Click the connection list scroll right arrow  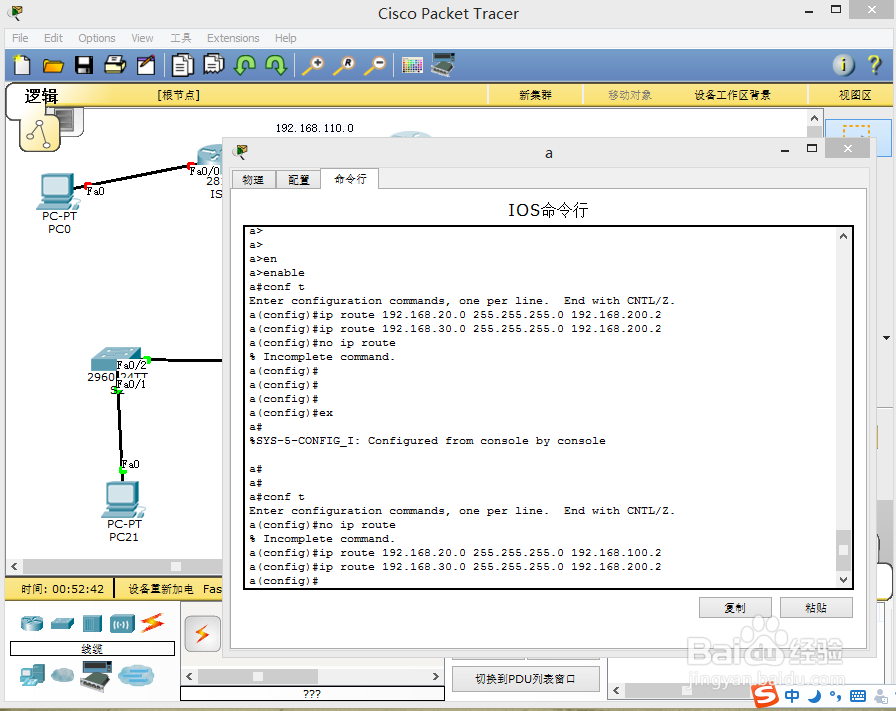pos(435,676)
